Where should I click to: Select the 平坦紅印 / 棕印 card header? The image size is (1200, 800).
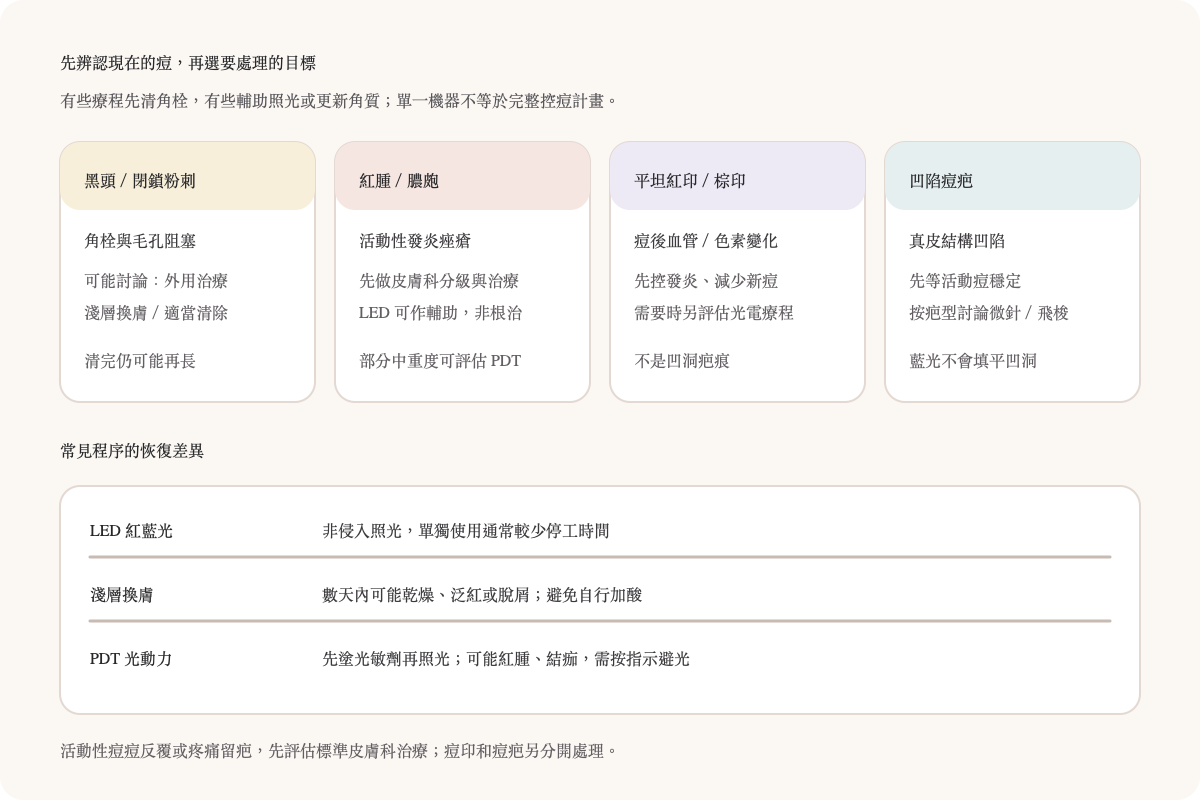coord(738,176)
